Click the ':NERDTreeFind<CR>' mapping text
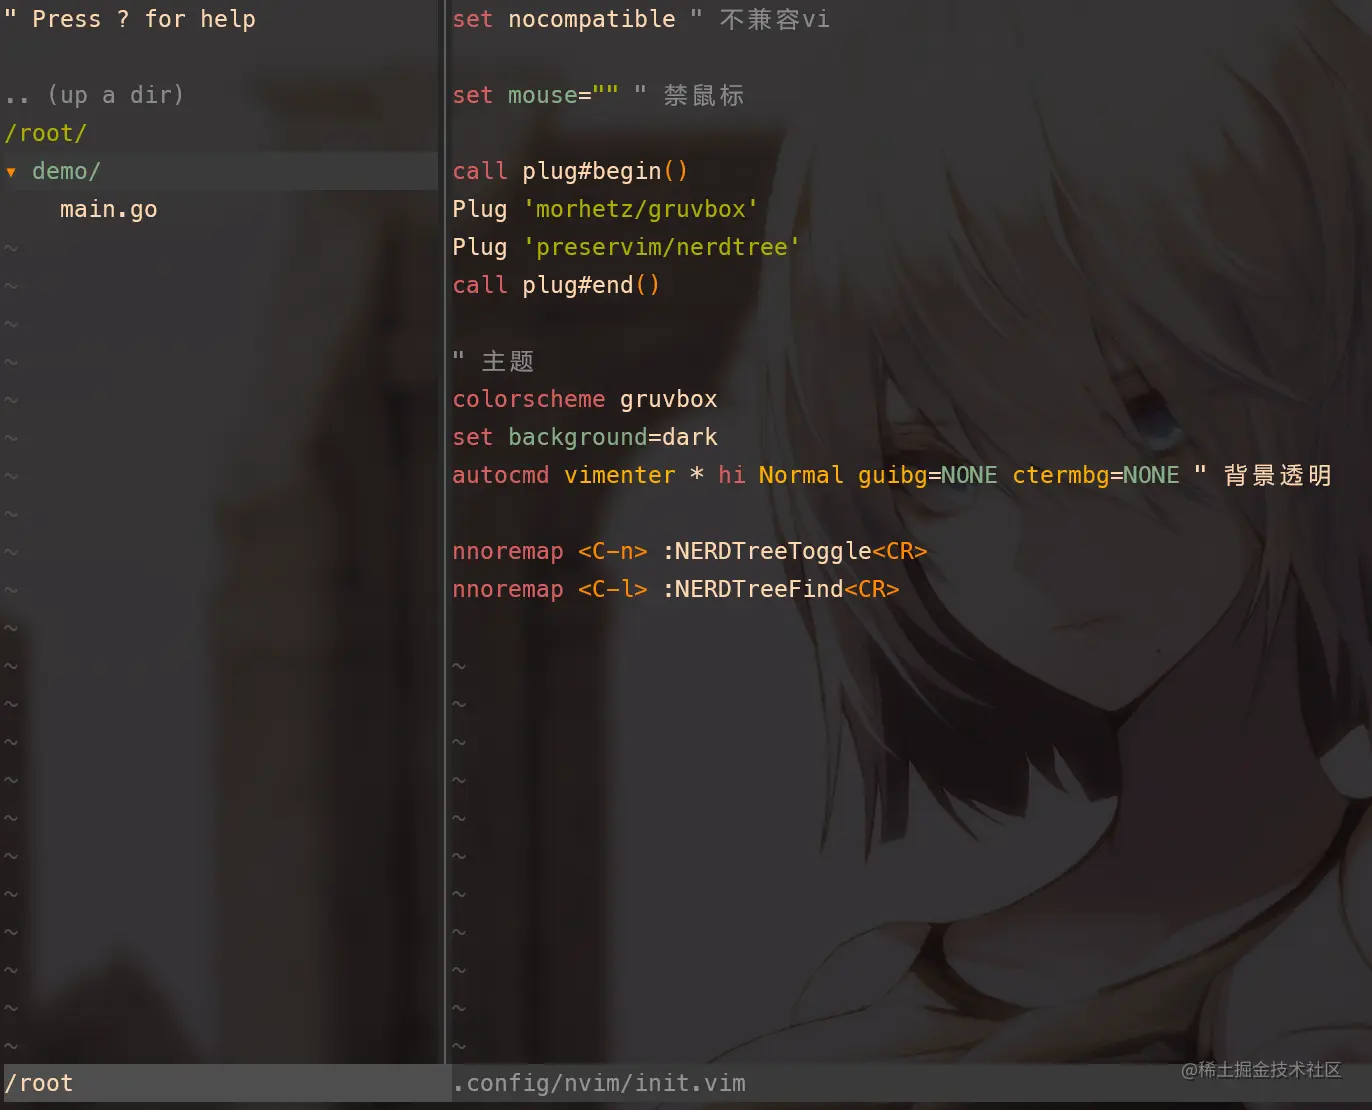This screenshot has height=1110, width=1372. (x=781, y=589)
